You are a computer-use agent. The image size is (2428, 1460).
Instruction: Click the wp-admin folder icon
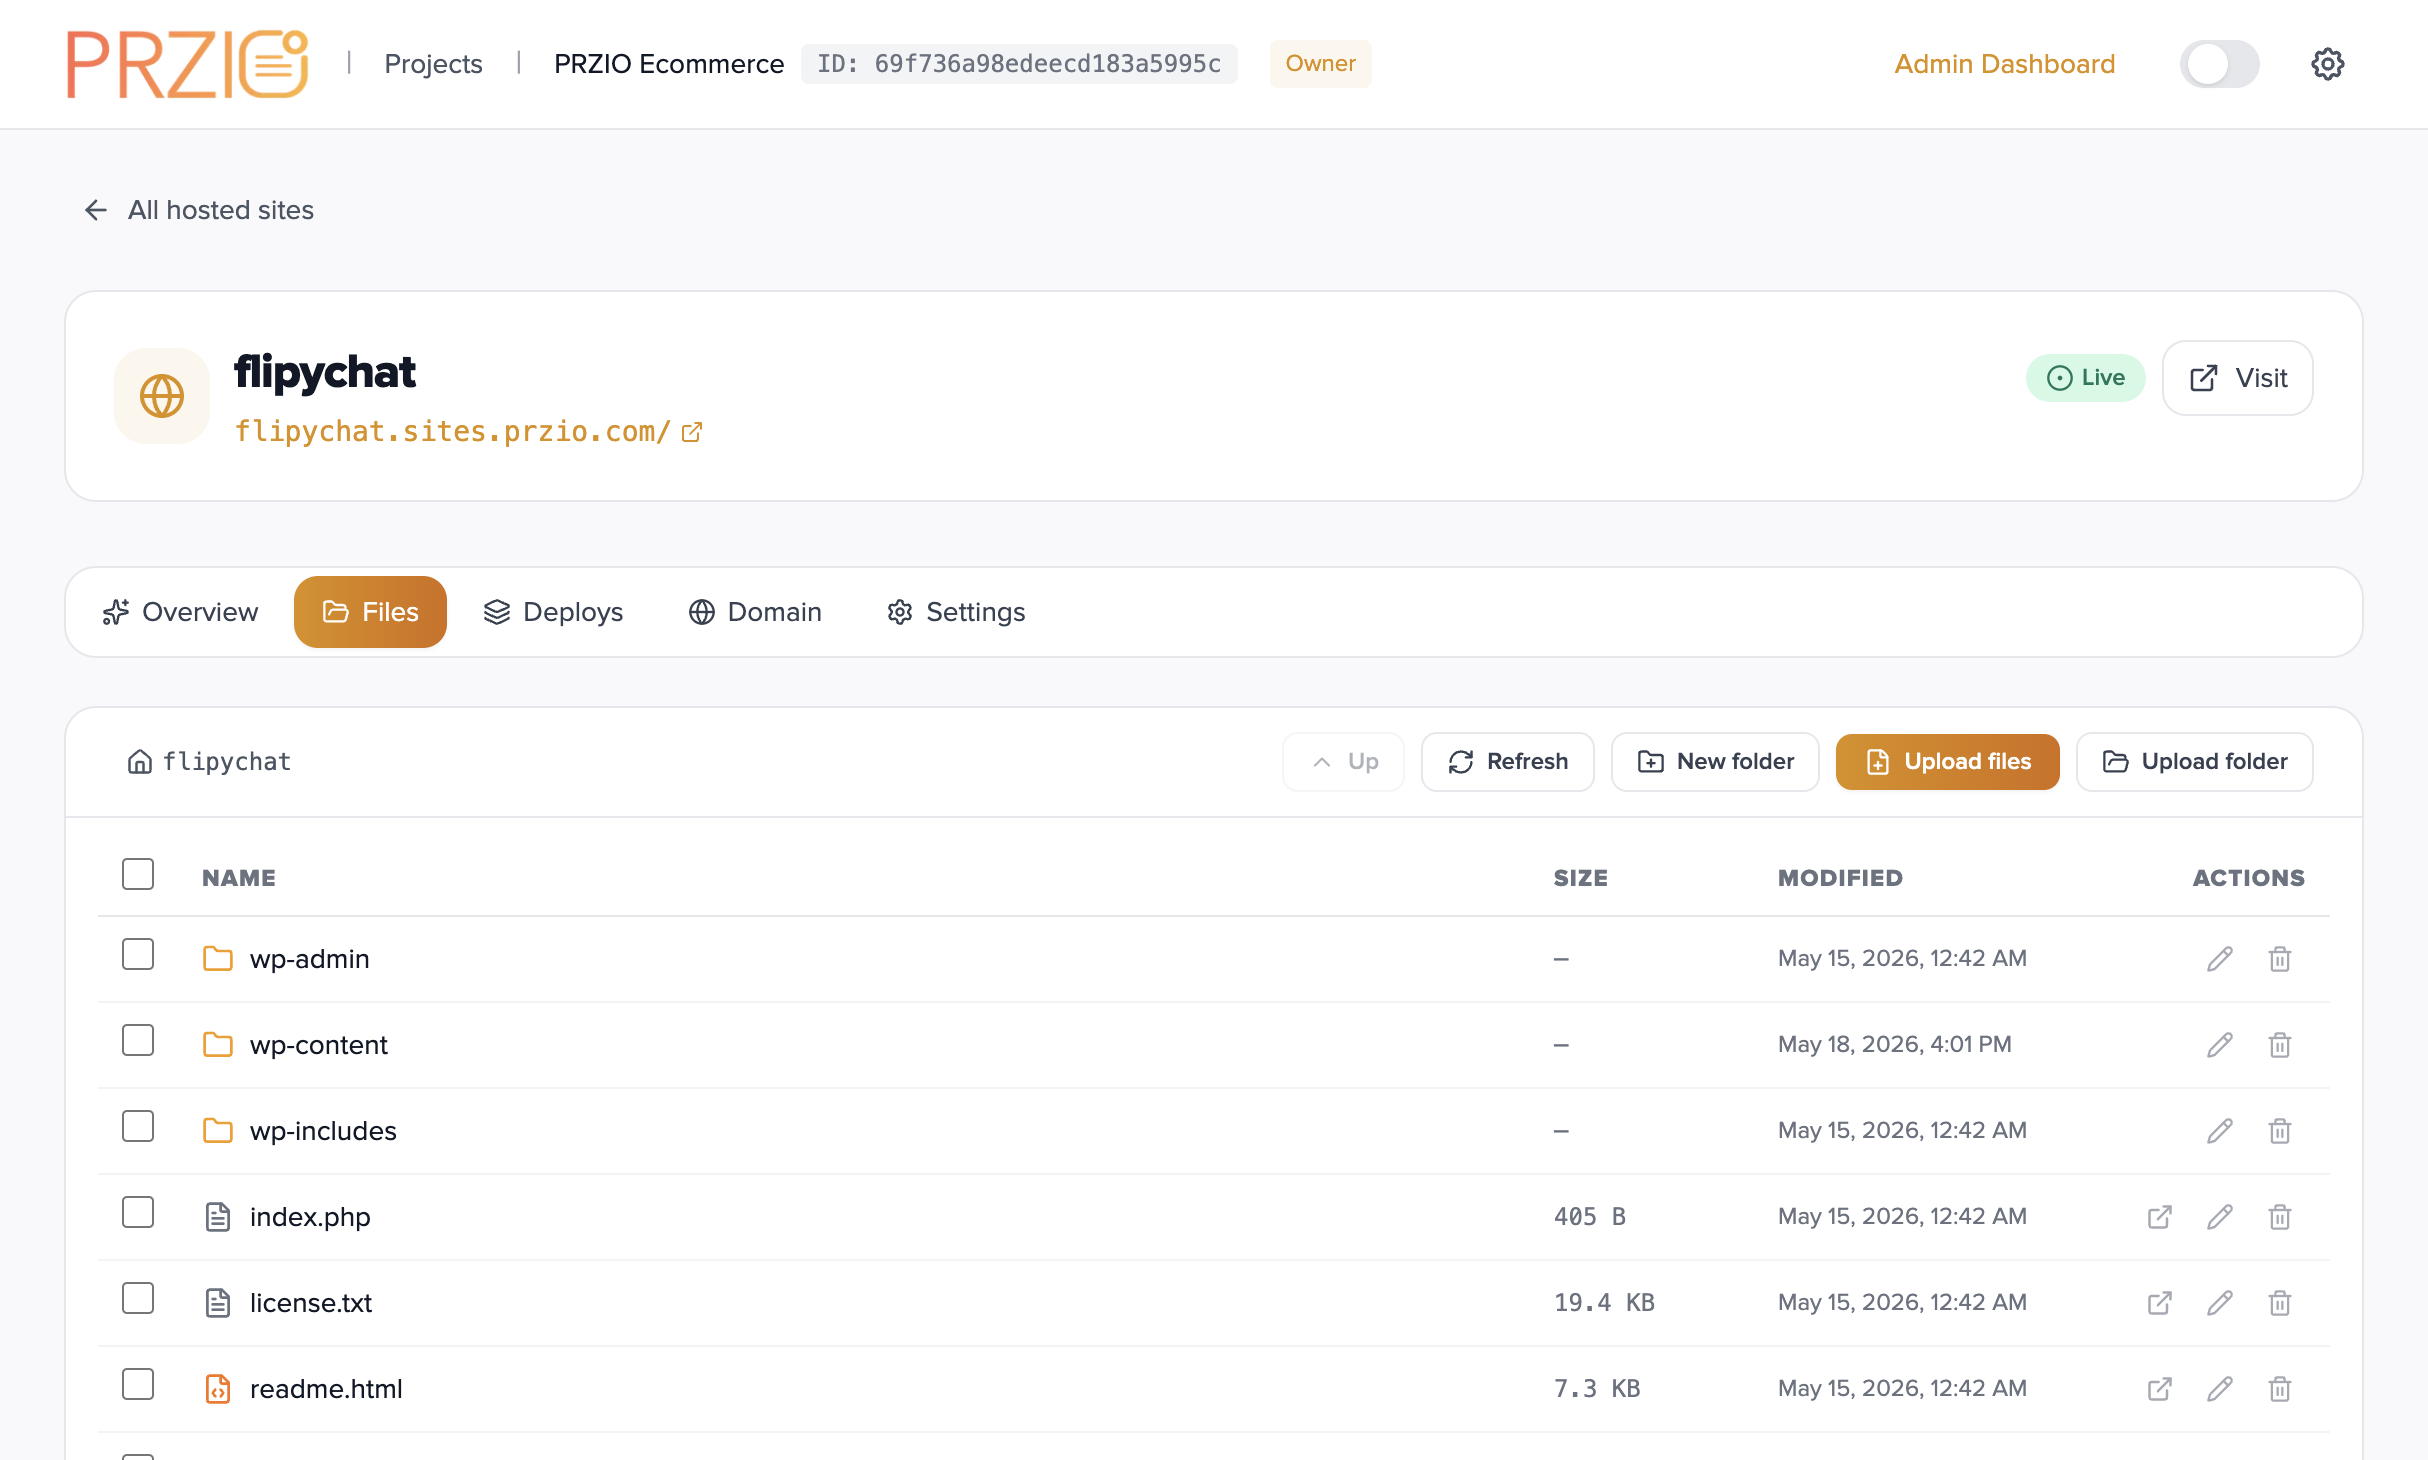[x=218, y=959]
